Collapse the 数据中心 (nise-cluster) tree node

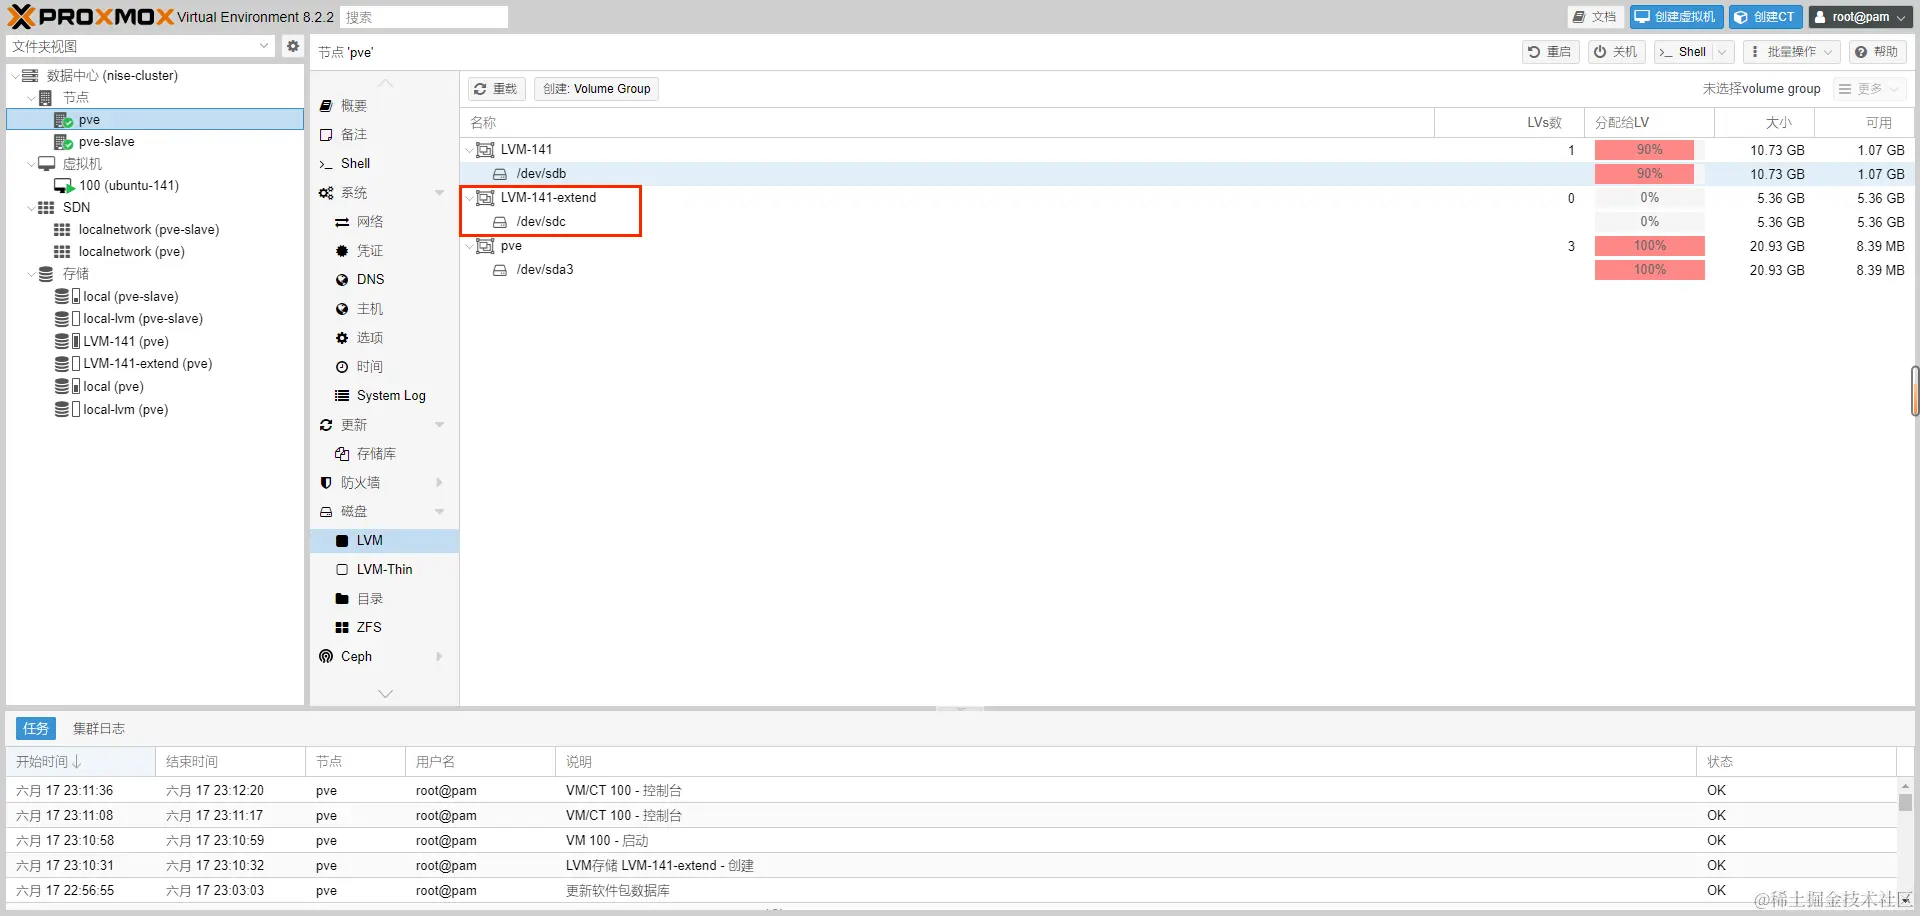click(x=15, y=76)
